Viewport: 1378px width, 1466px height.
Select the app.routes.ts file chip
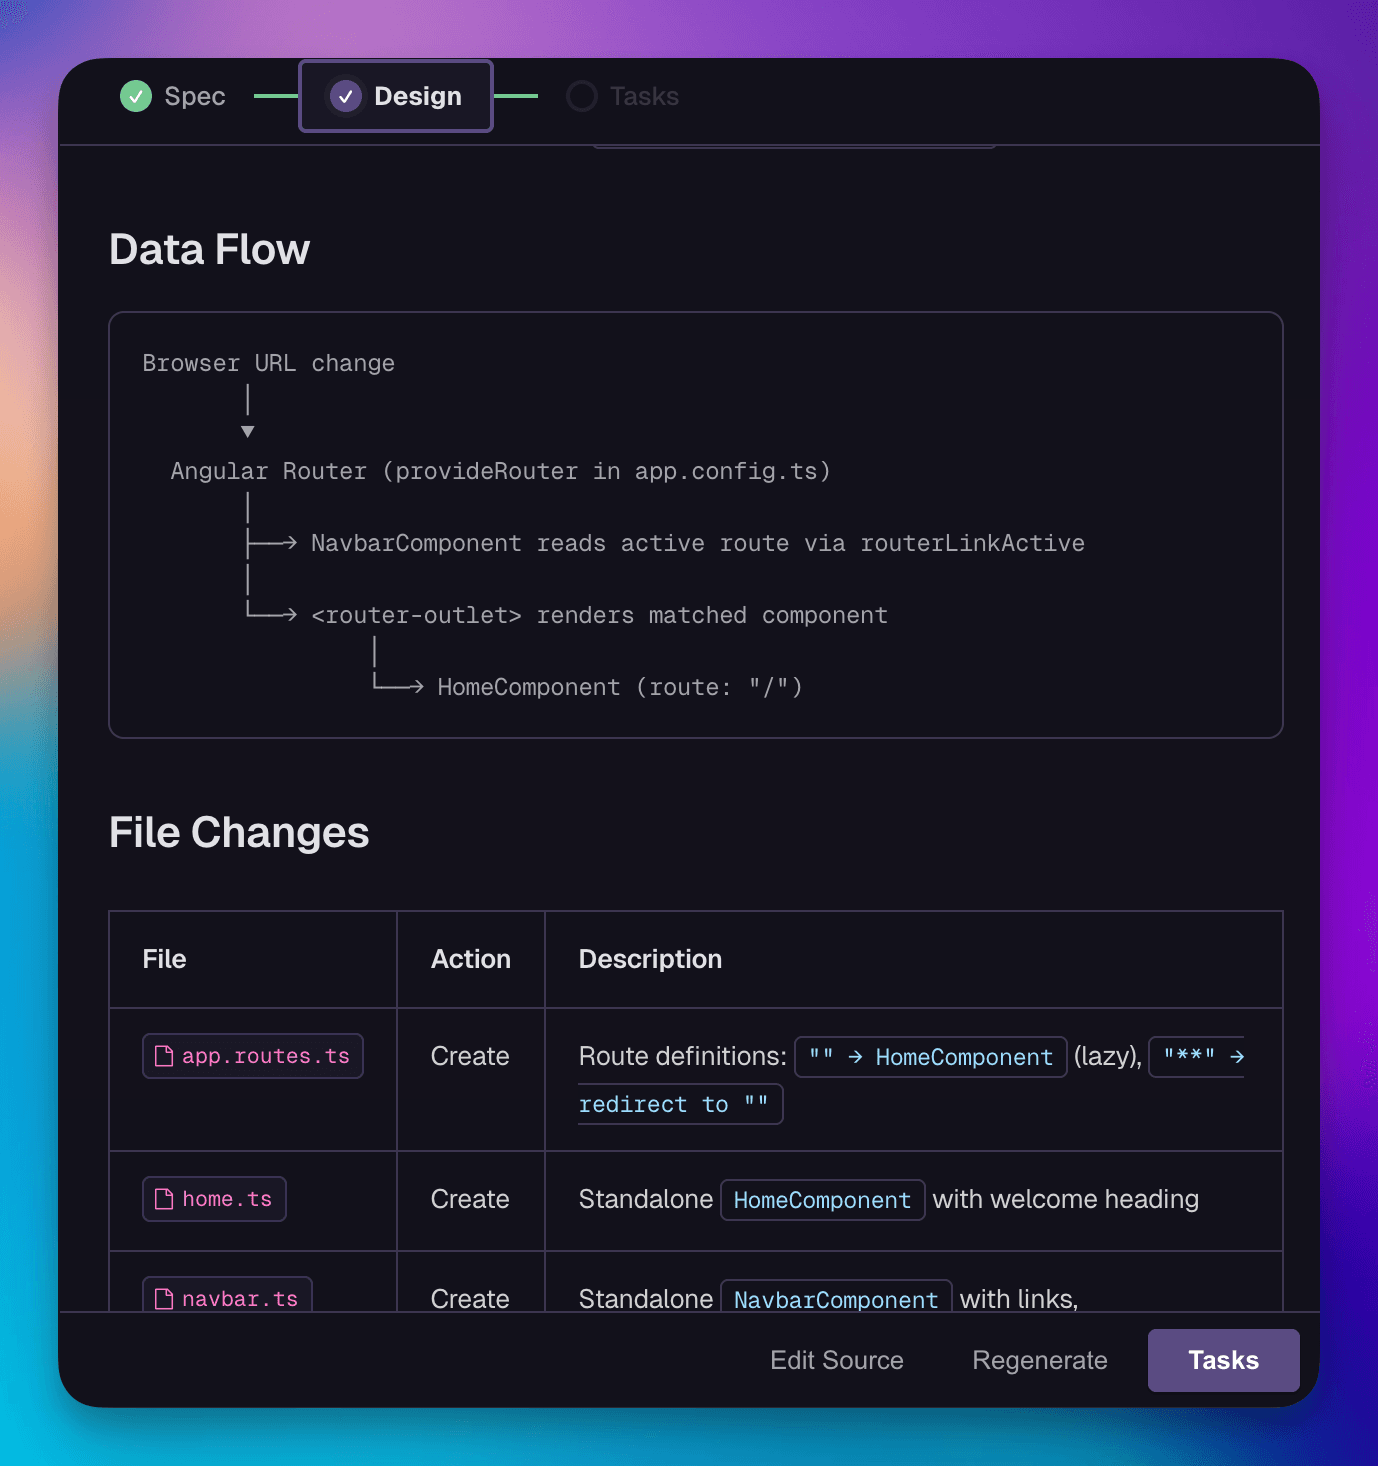point(252,1056)
